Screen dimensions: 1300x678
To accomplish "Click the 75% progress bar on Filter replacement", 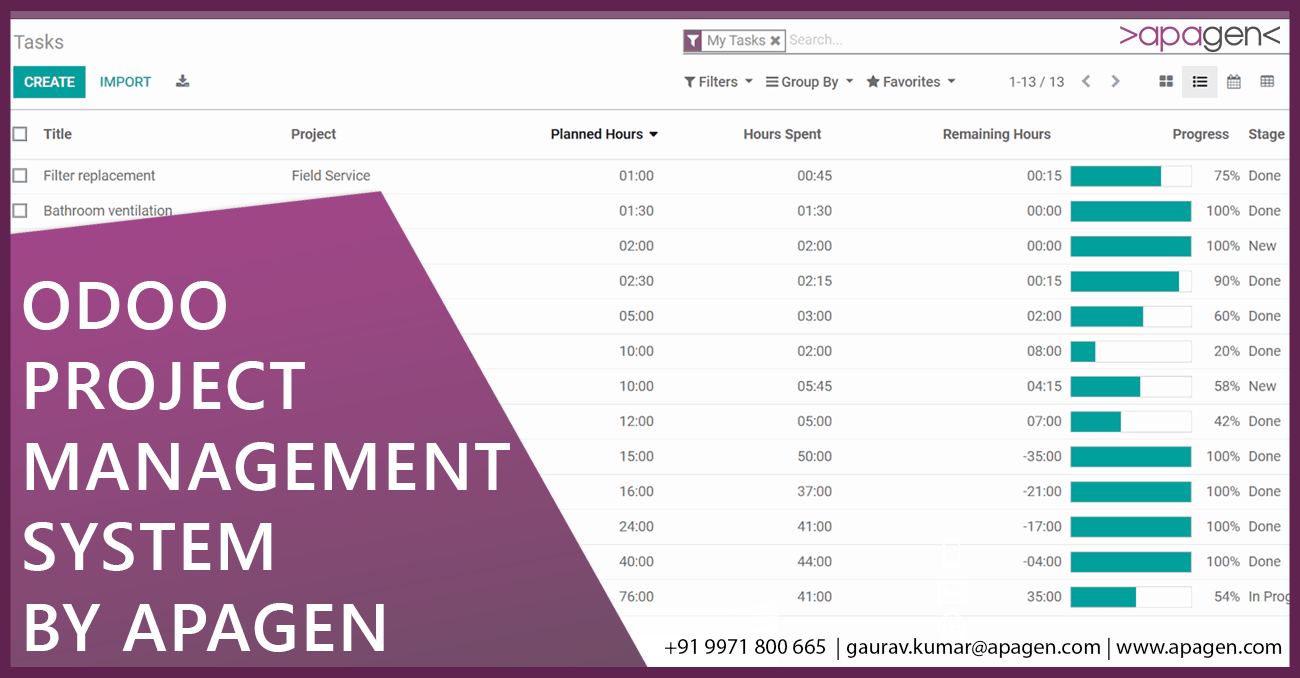I will (x=1130, y=175).
